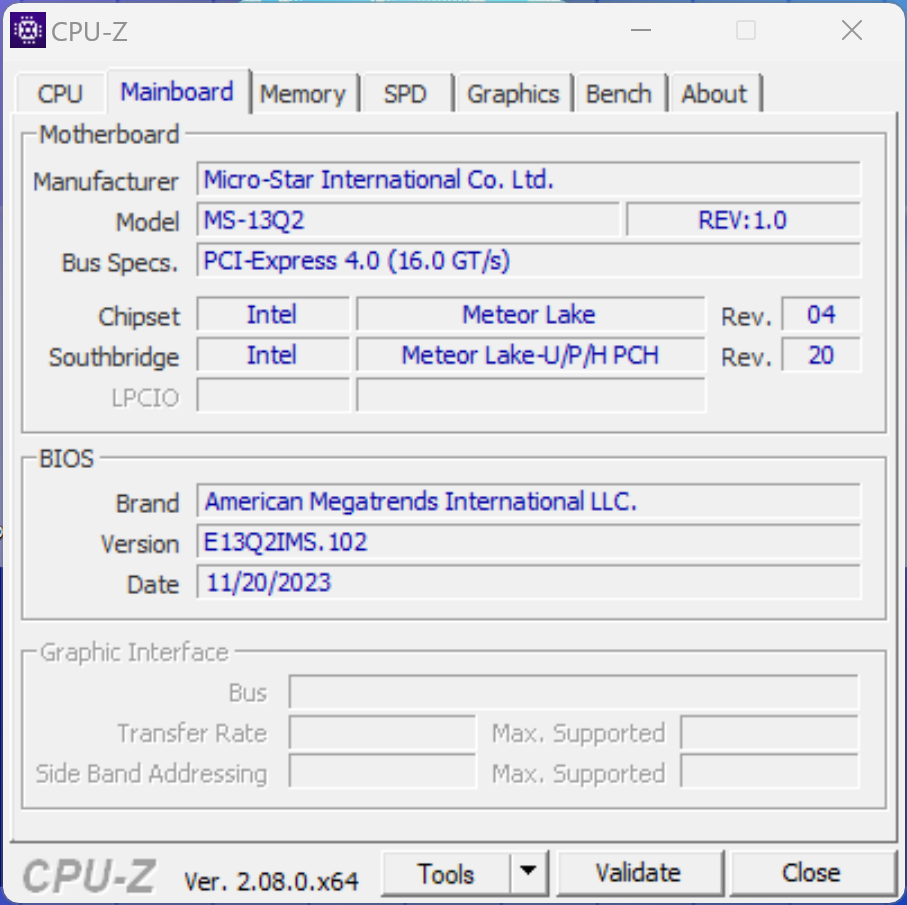
Task: Click the empty Transfer Rate field
Action: tap(382, 733)
